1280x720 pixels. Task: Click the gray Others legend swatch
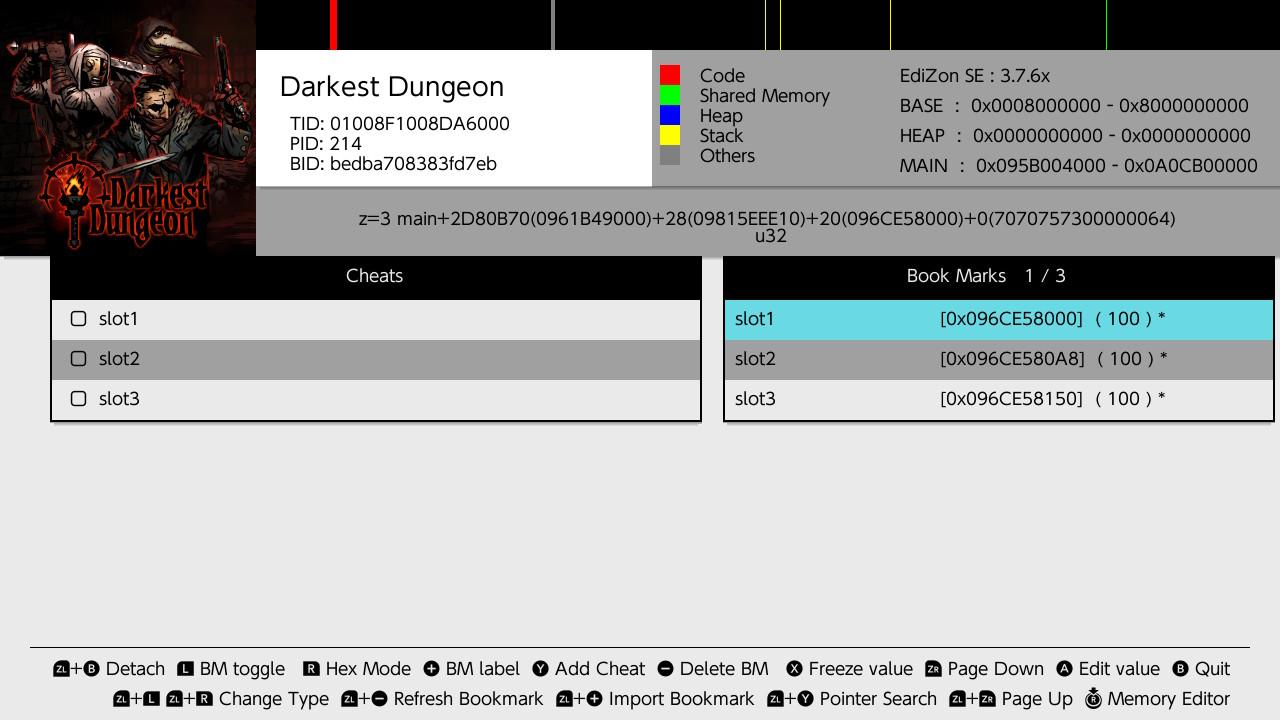[670, 155]
